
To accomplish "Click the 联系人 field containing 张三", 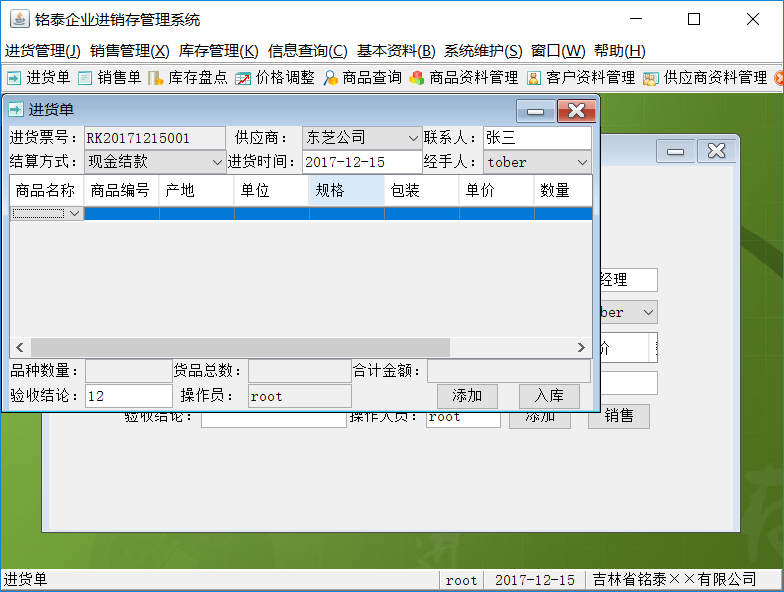I will [x=537, y=138].
